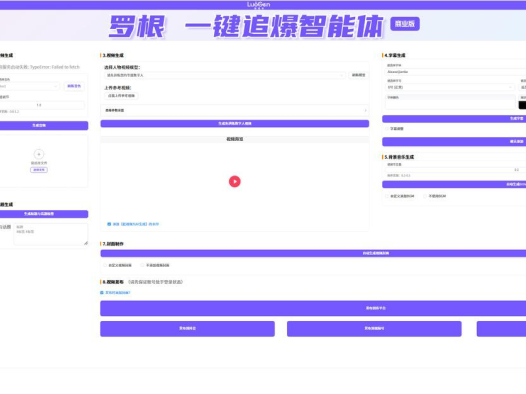Viewport: 526px width, 394px height.
Task: Select the custom cover radio option in section 7
Action: click(105, 265)
